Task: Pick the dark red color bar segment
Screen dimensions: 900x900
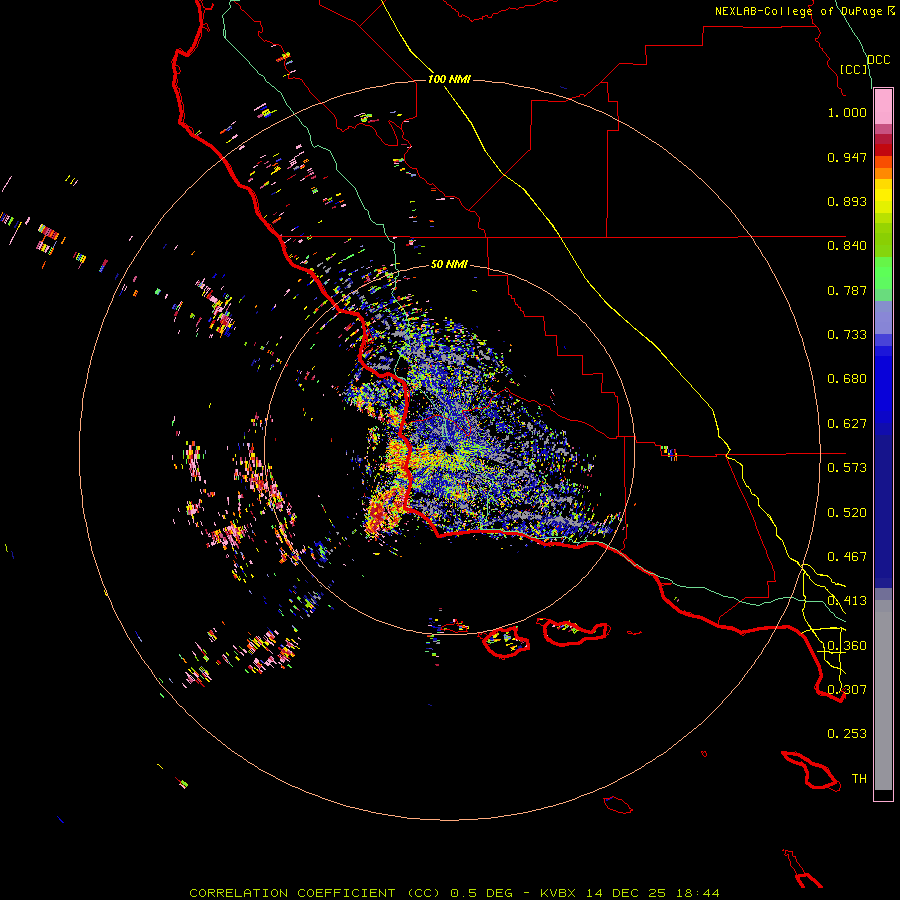Action: click(x=883, y=150)
